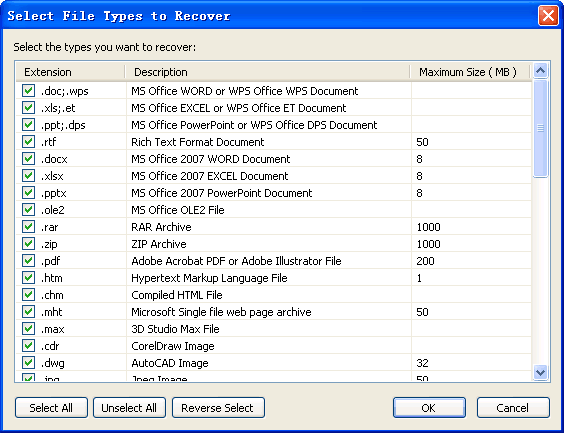Toggle the .rtf Rich Text Format checkbox

pyautogui.click(x=28, y=142)
